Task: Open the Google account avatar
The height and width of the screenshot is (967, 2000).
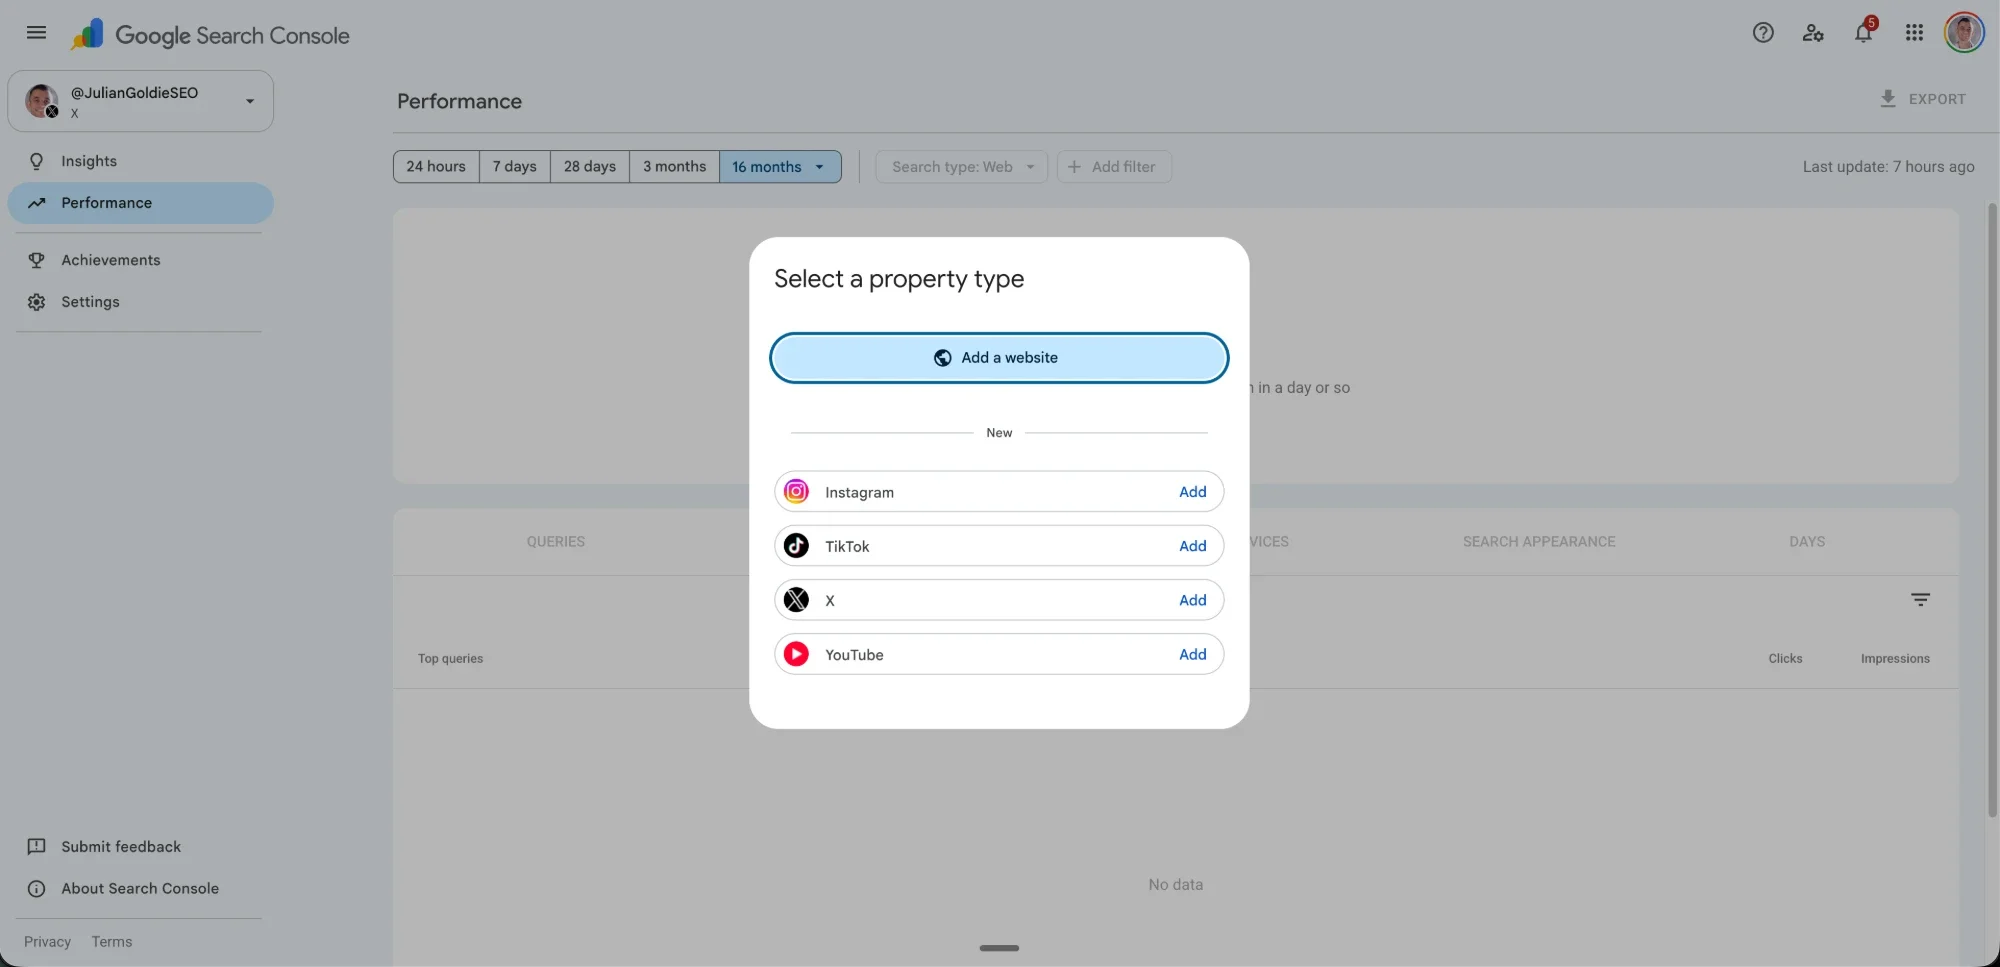Action: click(x=1964, y=33)
